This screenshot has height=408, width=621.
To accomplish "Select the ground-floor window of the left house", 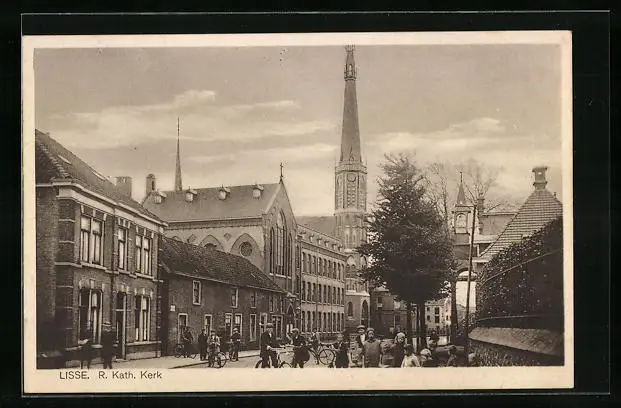I will click(x=90, y=314).
